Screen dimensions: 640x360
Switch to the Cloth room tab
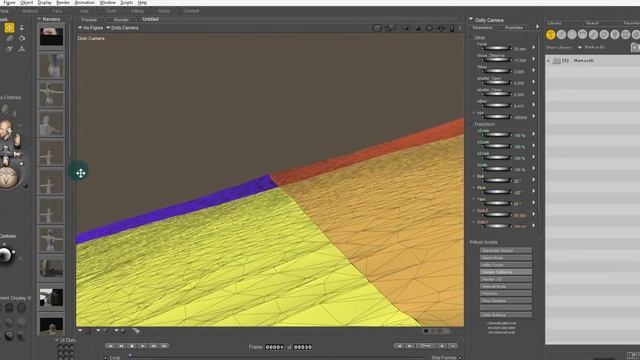point(111,11)
